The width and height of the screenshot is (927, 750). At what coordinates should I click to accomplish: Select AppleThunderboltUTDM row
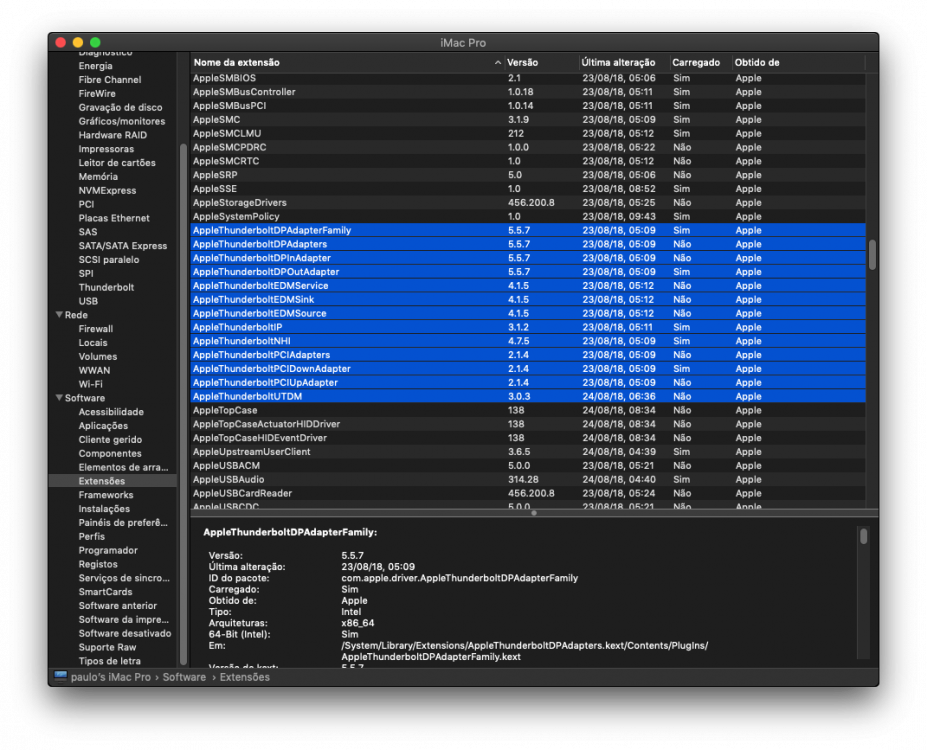point(528,396)
